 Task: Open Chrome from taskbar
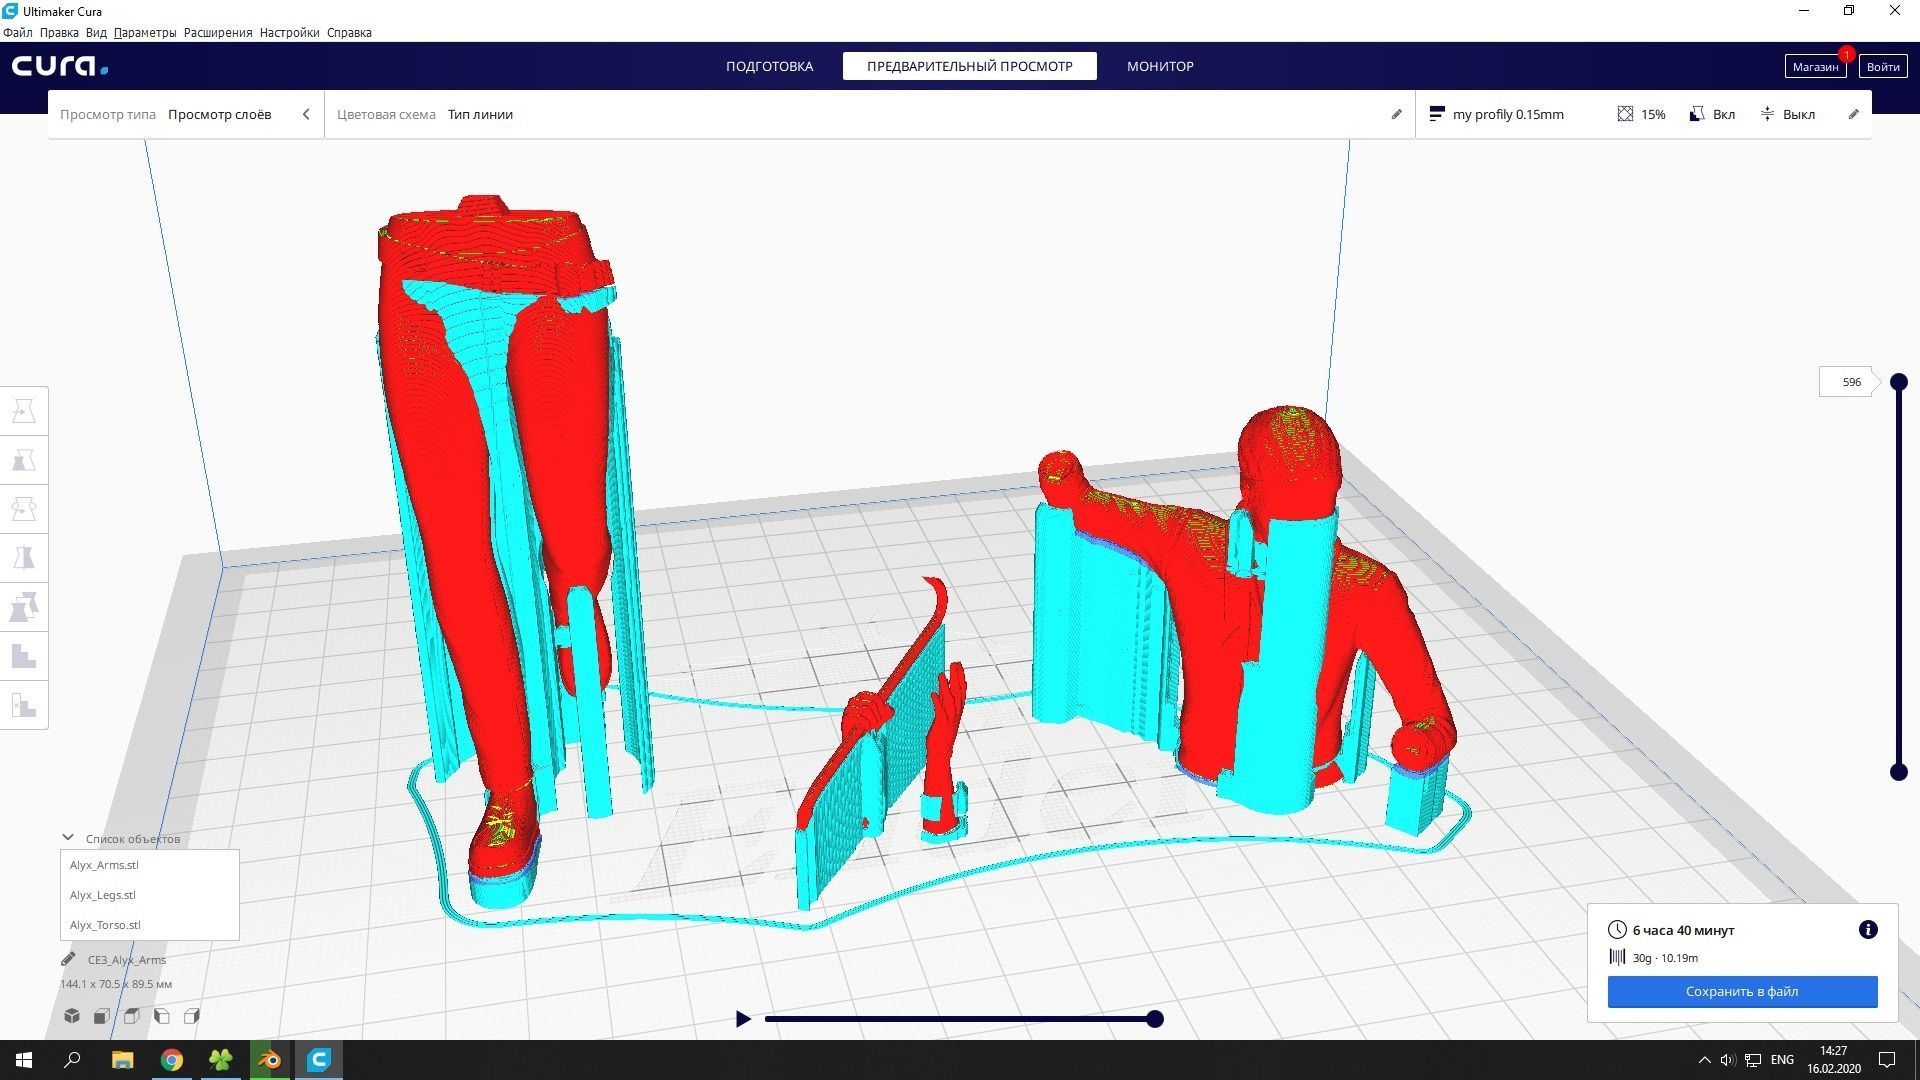pos(172,1060)
